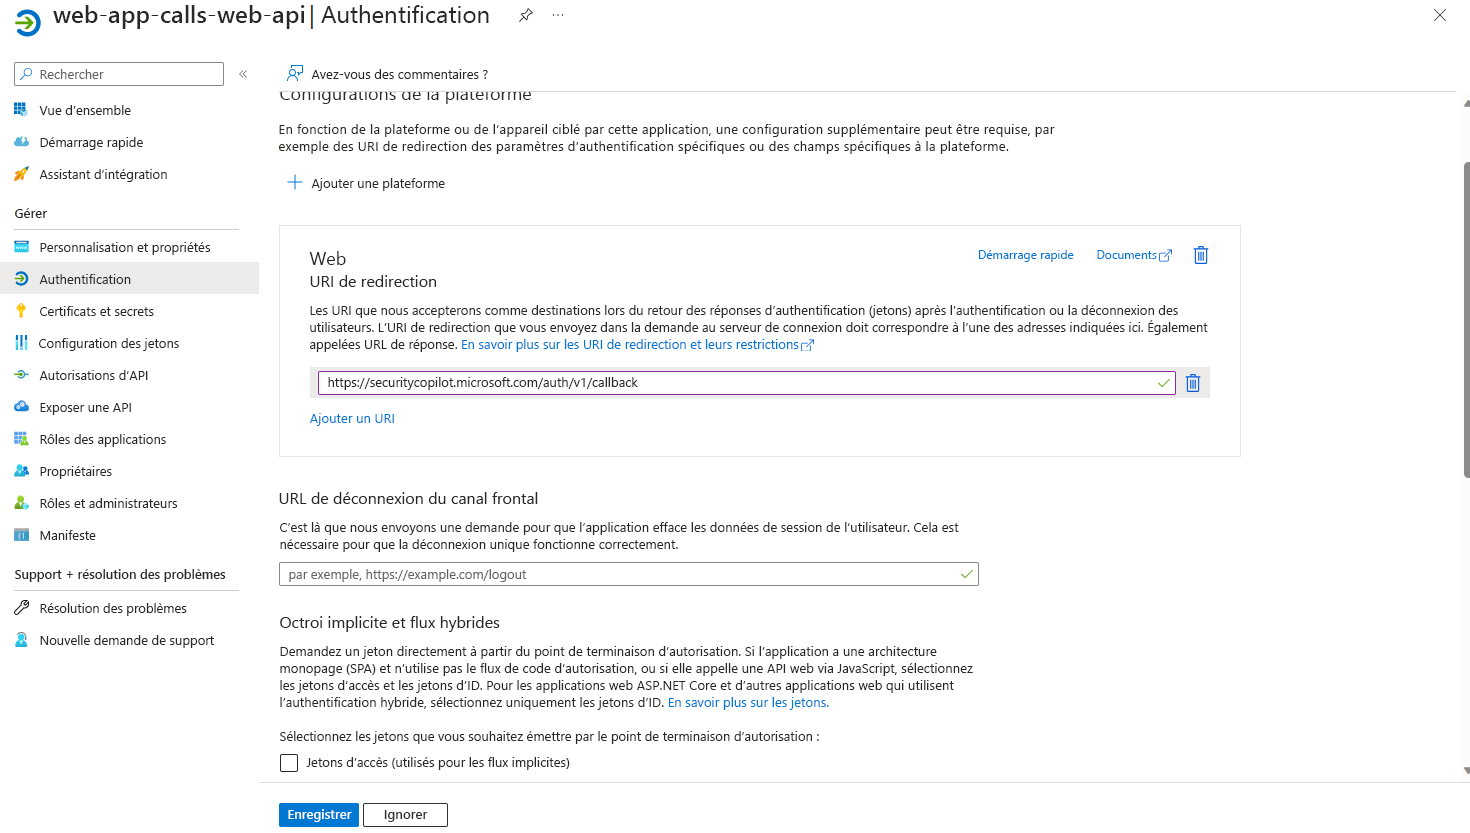This screenshot has width=1470, height=833.
Task: Collapse the sidebar with the chevron
Action: (x=242, y=73)
